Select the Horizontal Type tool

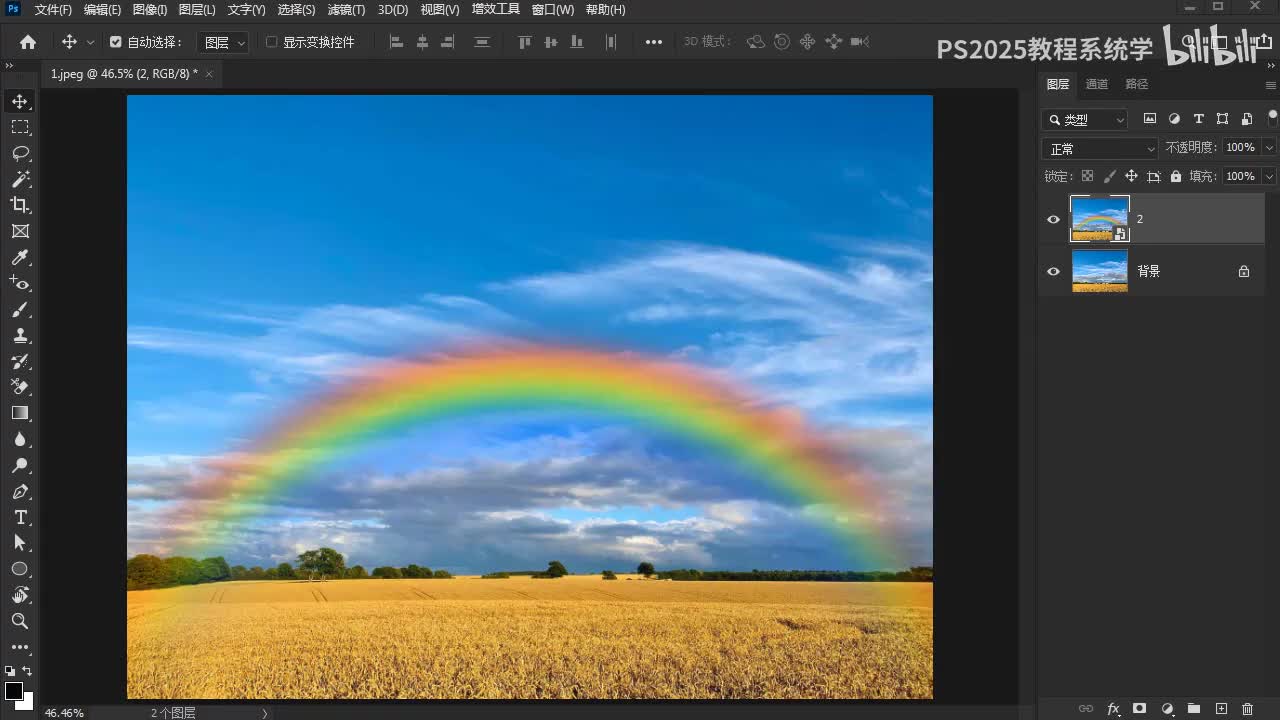[20, 517]
